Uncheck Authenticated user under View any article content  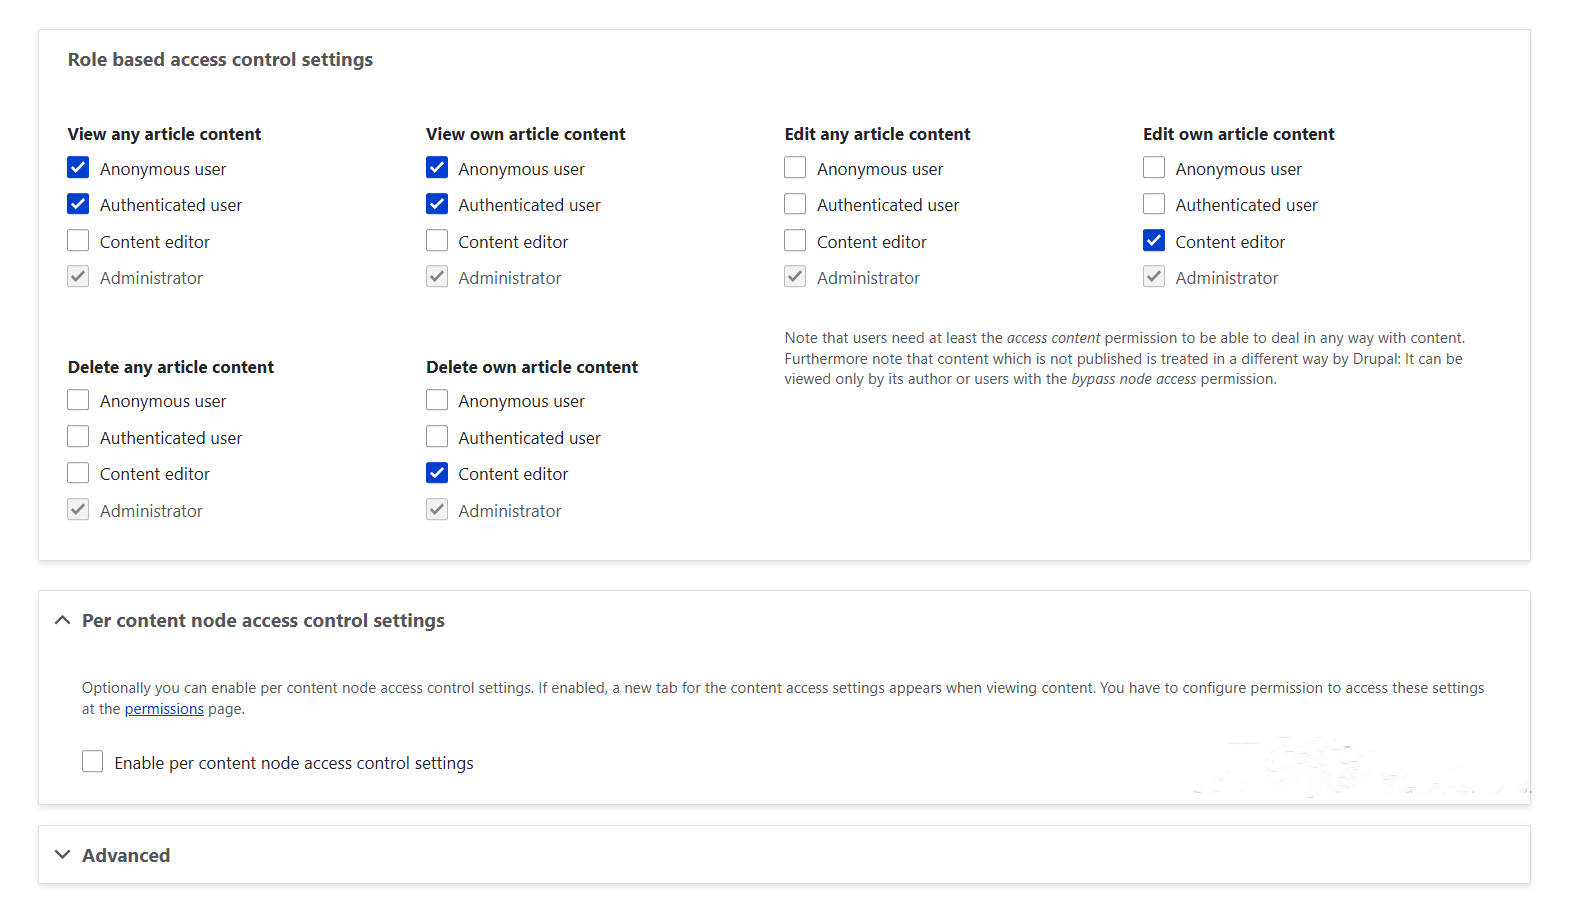point(78,204)
